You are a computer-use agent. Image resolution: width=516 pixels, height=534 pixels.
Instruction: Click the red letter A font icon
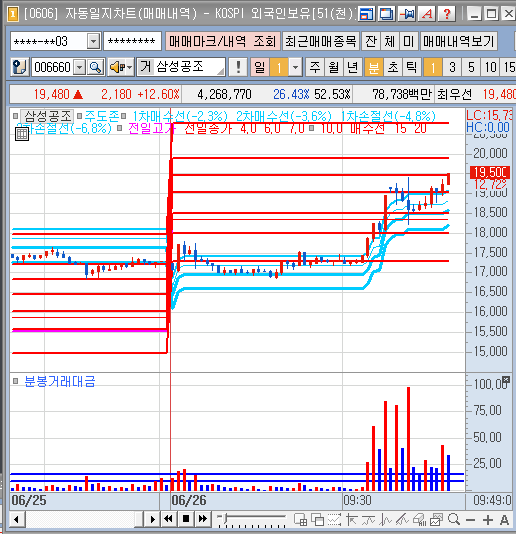pos(427,14)
